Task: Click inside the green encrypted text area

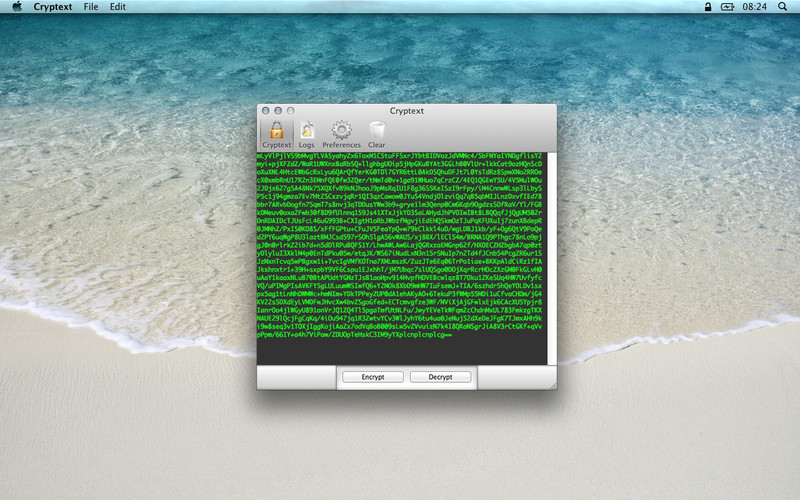Action: pyautogui.click(x=402, y=258)
